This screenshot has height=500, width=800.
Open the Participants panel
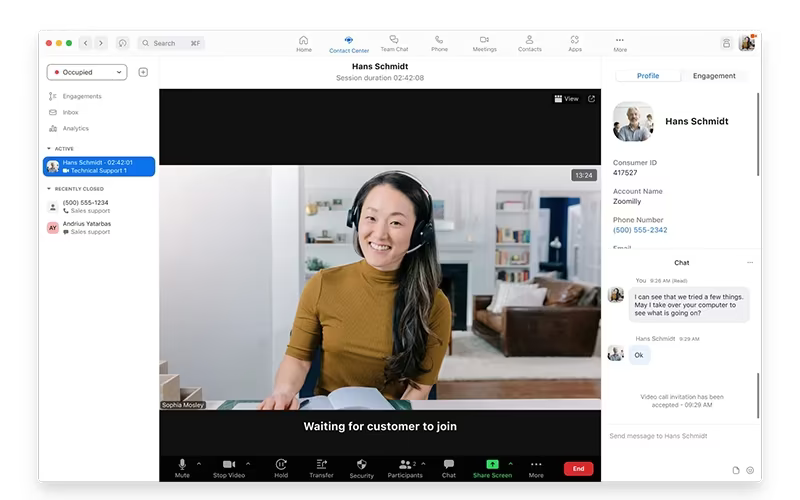pos(405,468)
